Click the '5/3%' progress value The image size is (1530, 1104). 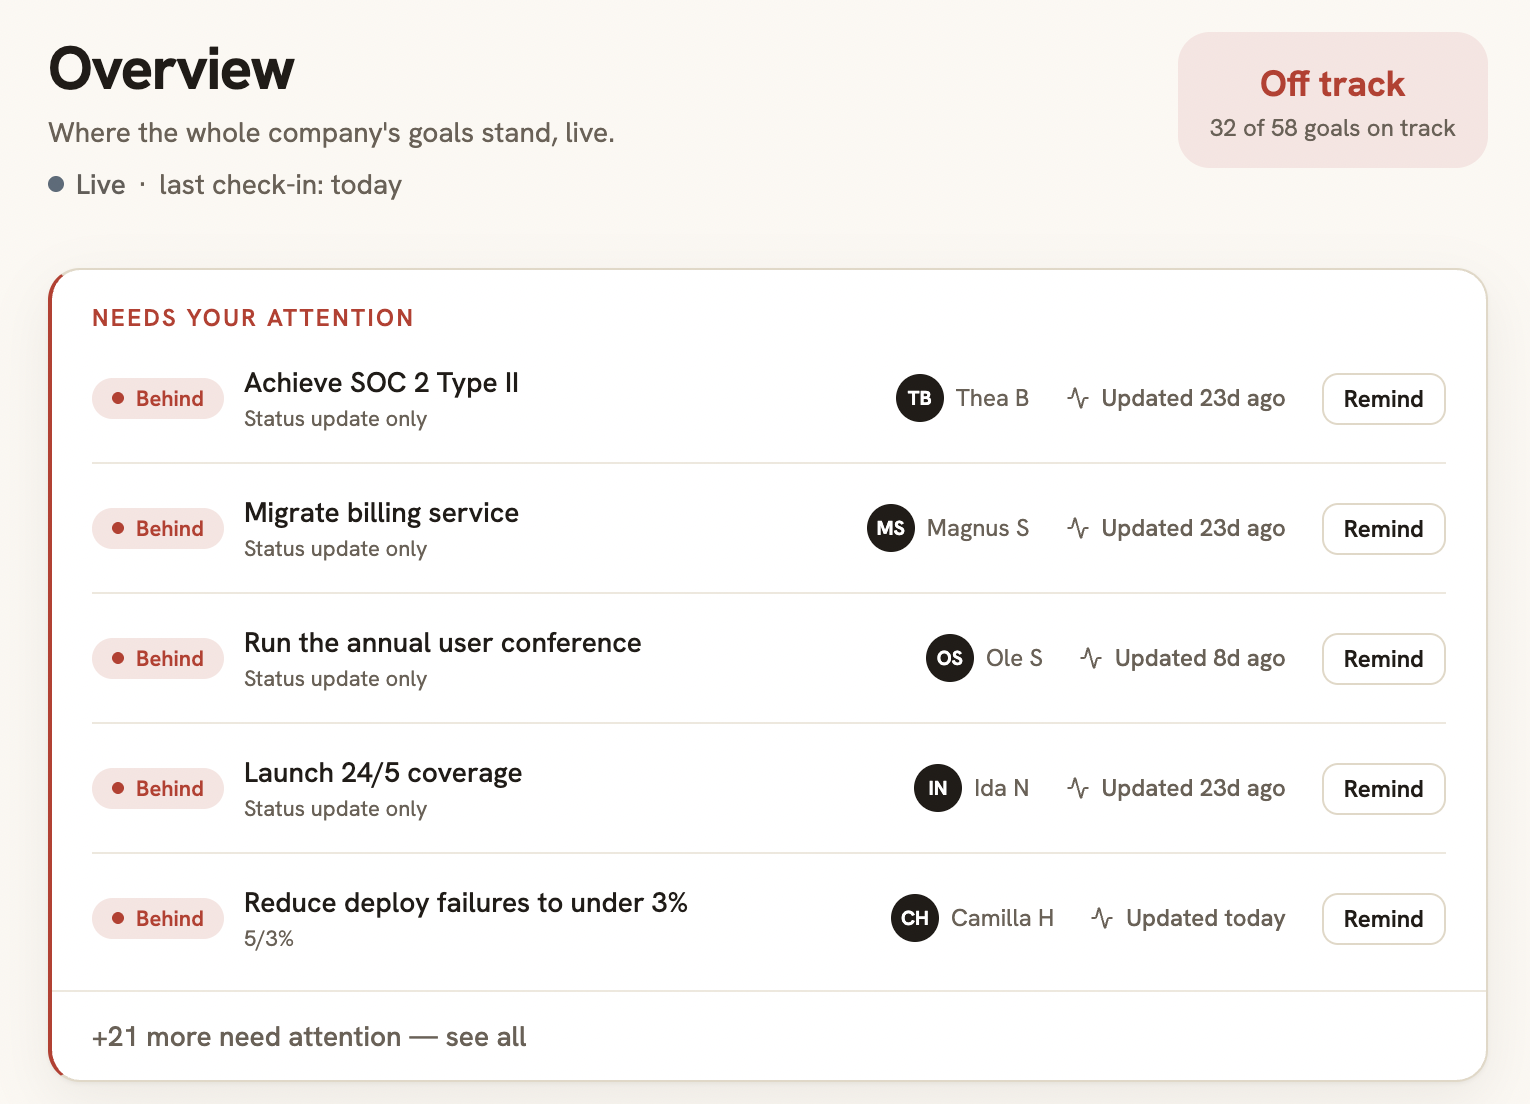(x=269, y=939)
